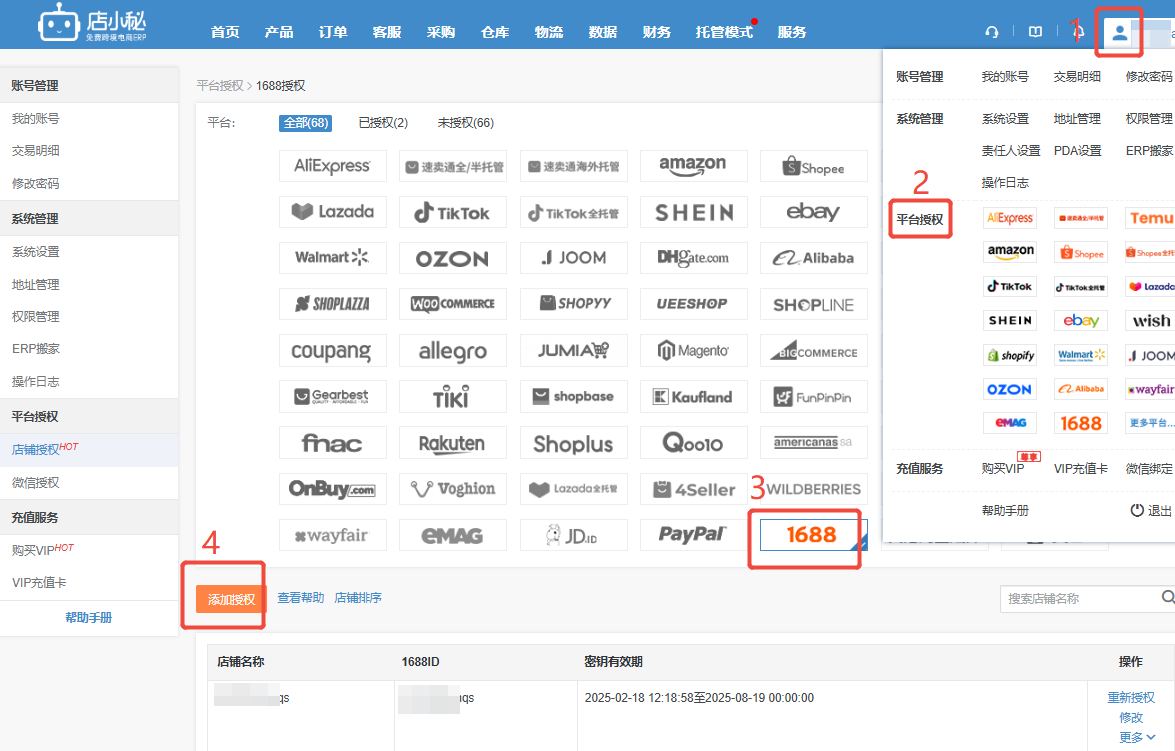This screenshot has width=1175, height=751.
Task: Pick the Rakuten platform tile
Action: pos(453,443)
